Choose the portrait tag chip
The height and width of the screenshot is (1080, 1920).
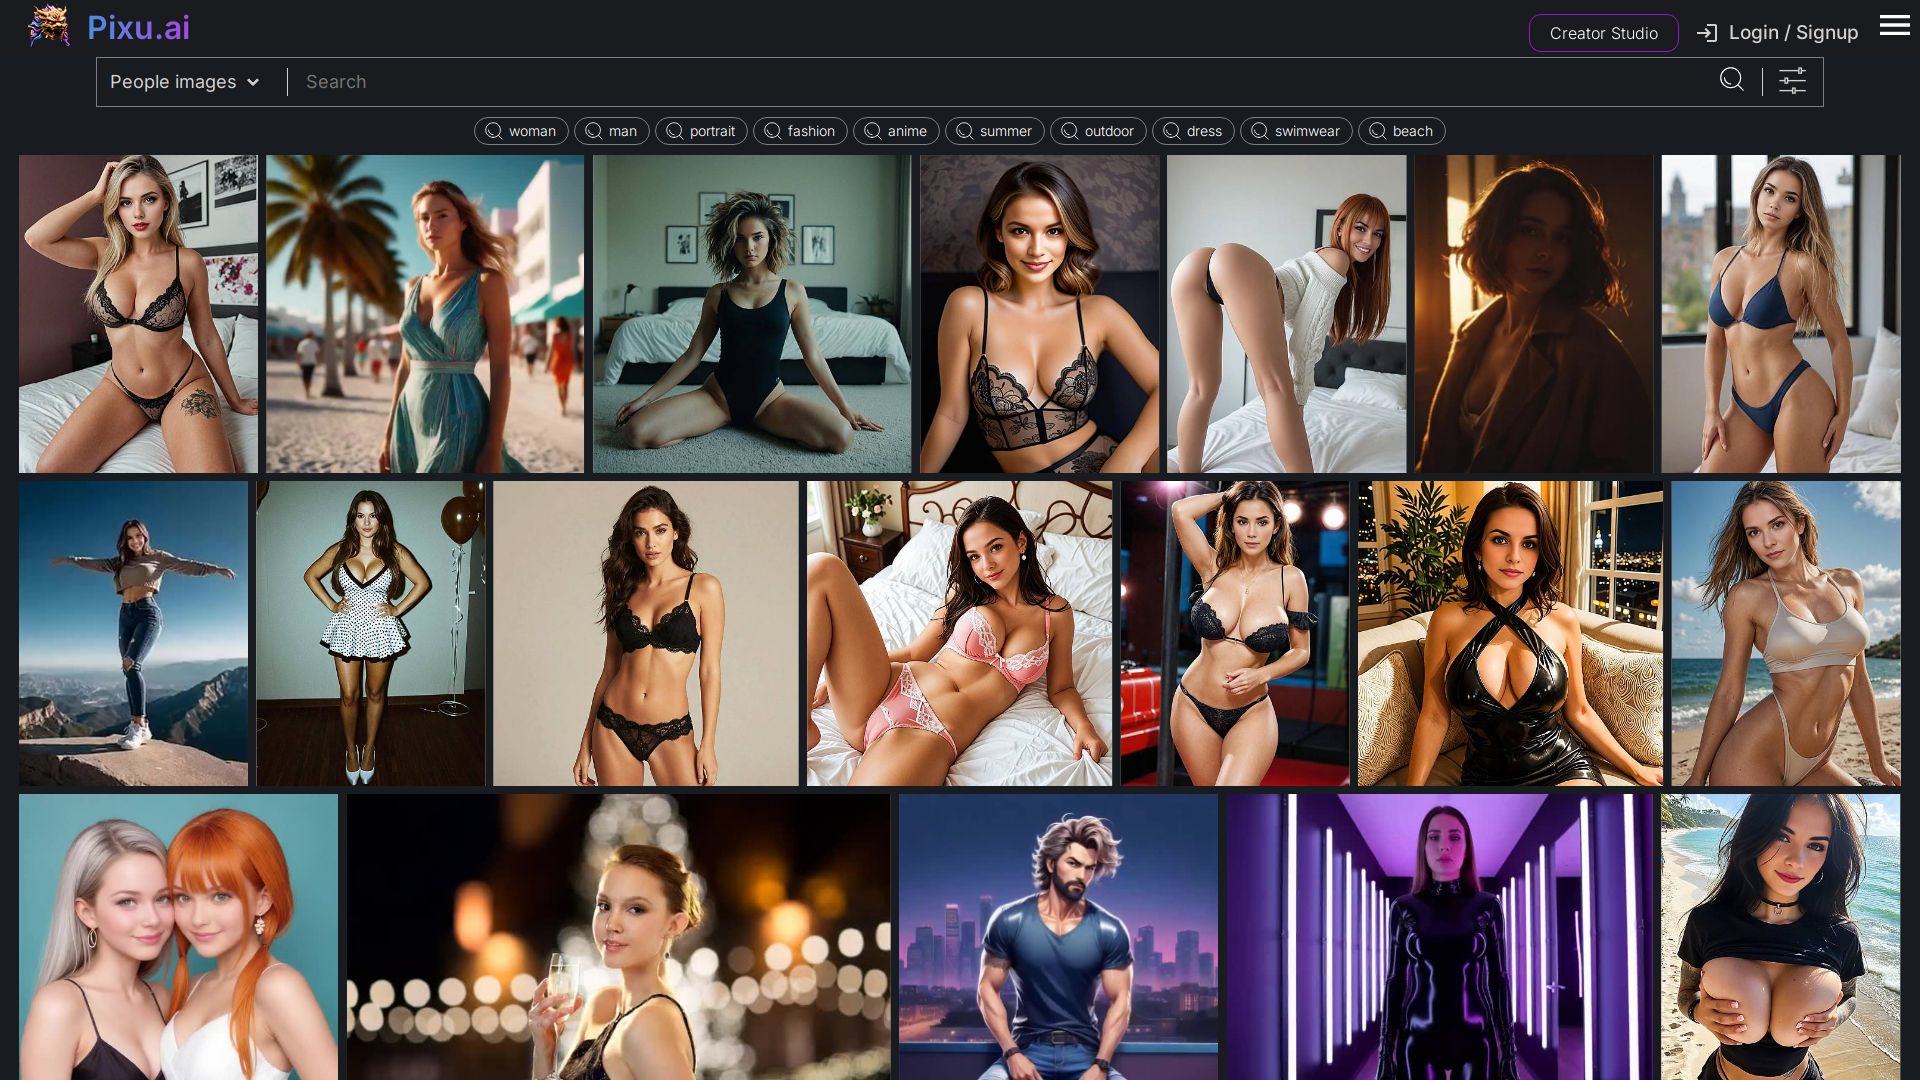click(700, 131)
